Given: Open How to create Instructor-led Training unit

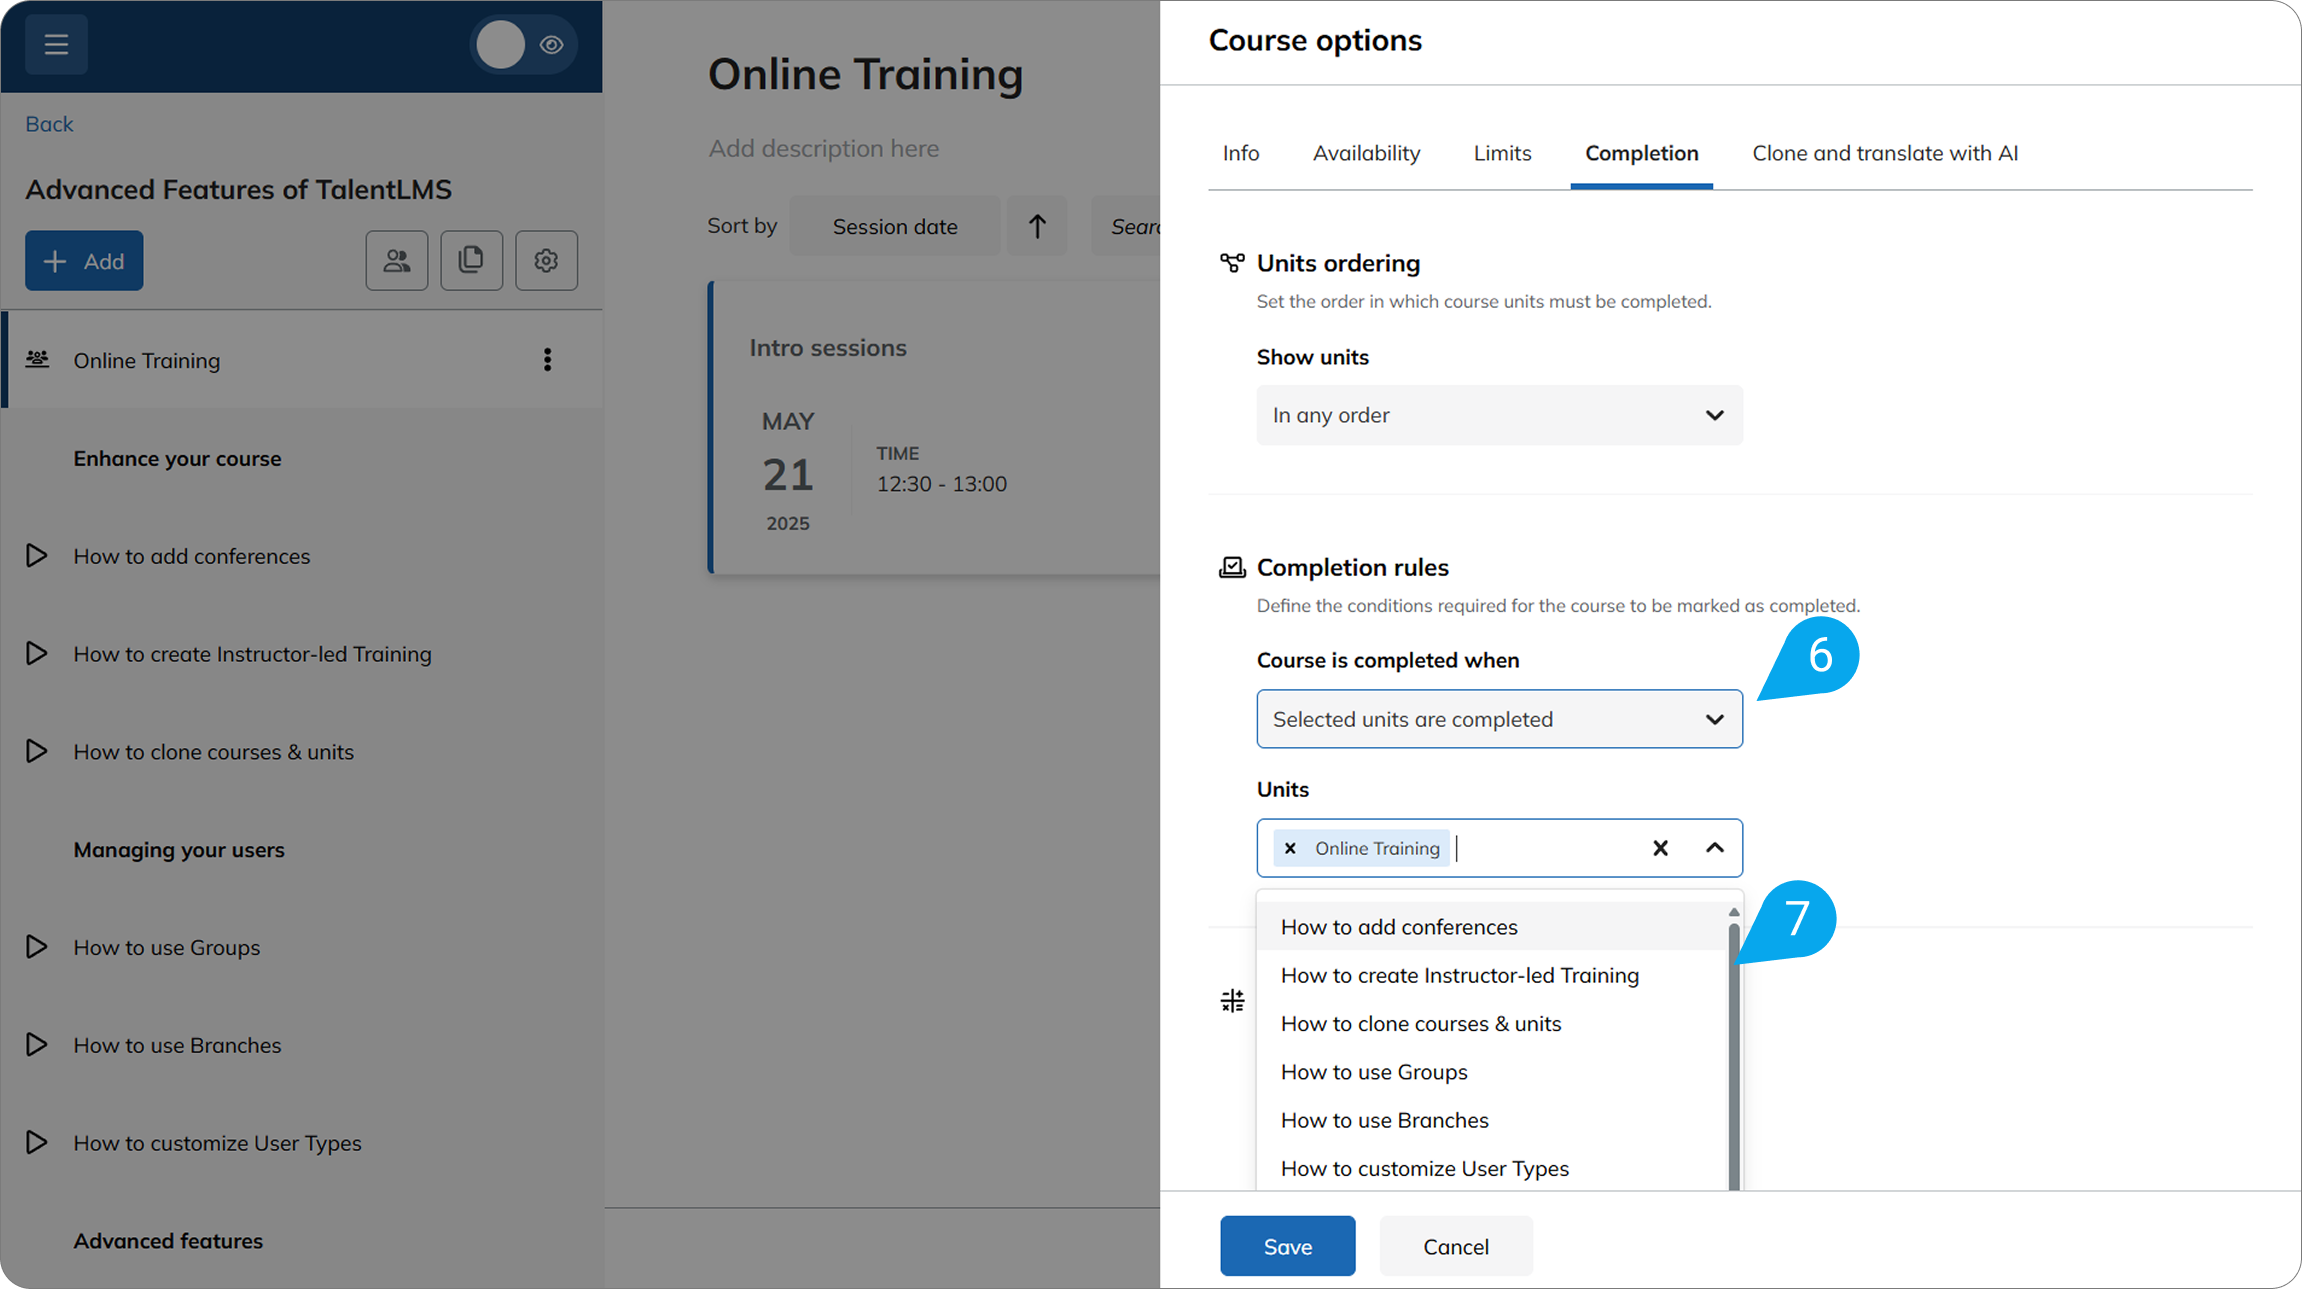Looking at the screenshot, I should [x=252, y=654].
